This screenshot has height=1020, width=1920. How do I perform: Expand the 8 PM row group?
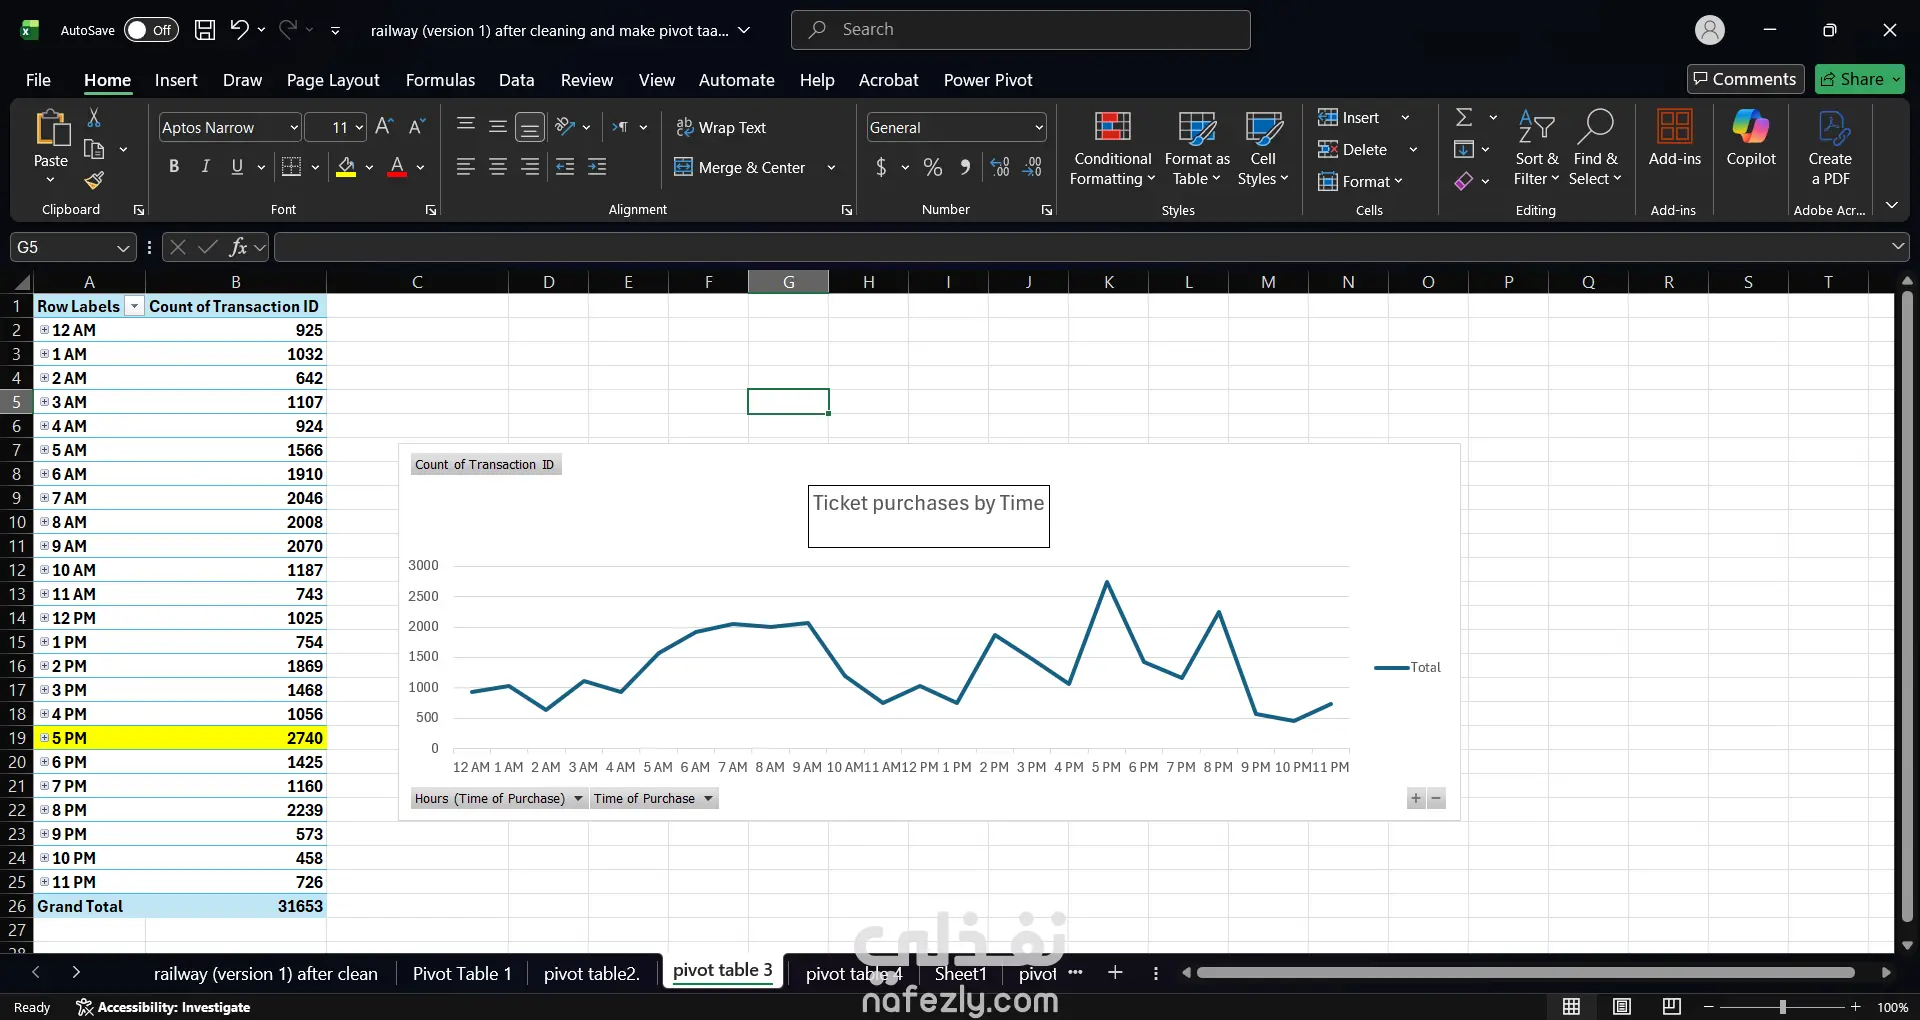coord(44,810)
